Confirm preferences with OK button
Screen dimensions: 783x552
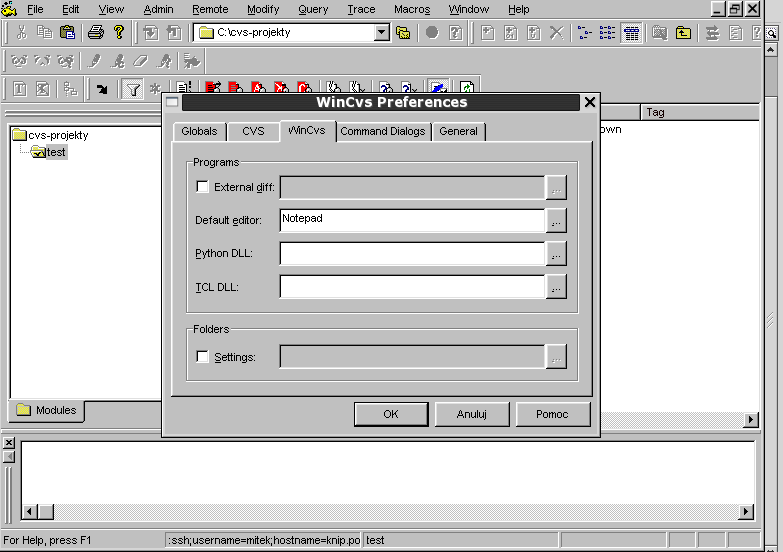391,414
